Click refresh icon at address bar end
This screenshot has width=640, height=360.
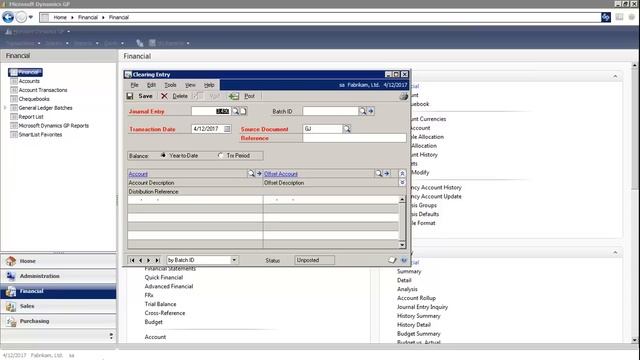[606, 17]
